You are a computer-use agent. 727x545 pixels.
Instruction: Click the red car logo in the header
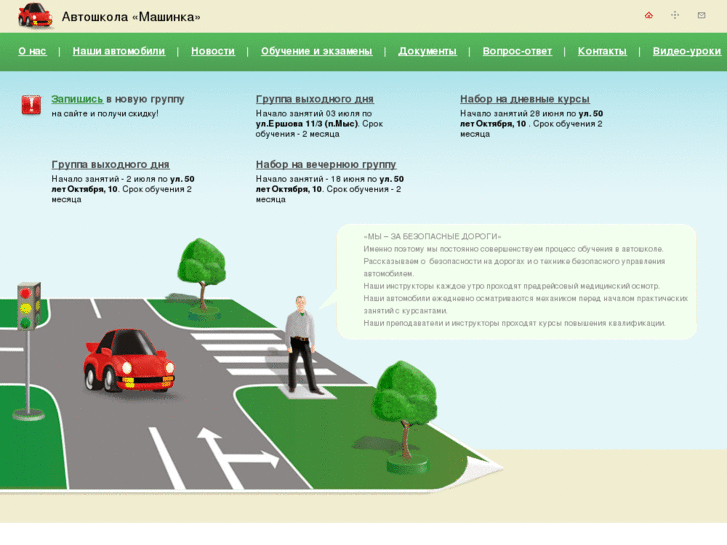pyautogui.click(x=35, y=16)
